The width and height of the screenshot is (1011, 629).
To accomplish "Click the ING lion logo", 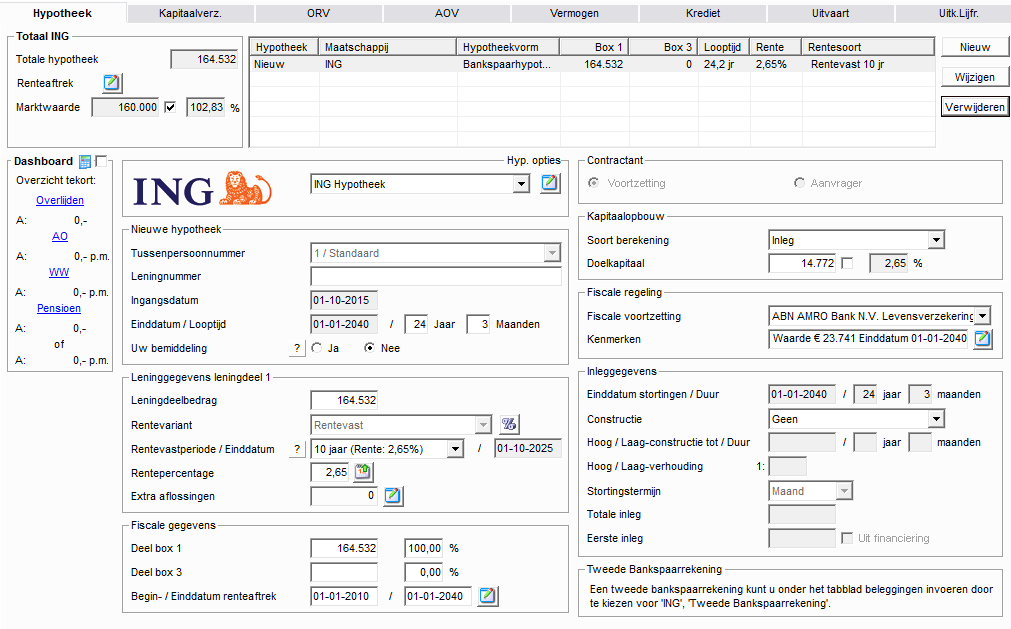I will [245, 188].
